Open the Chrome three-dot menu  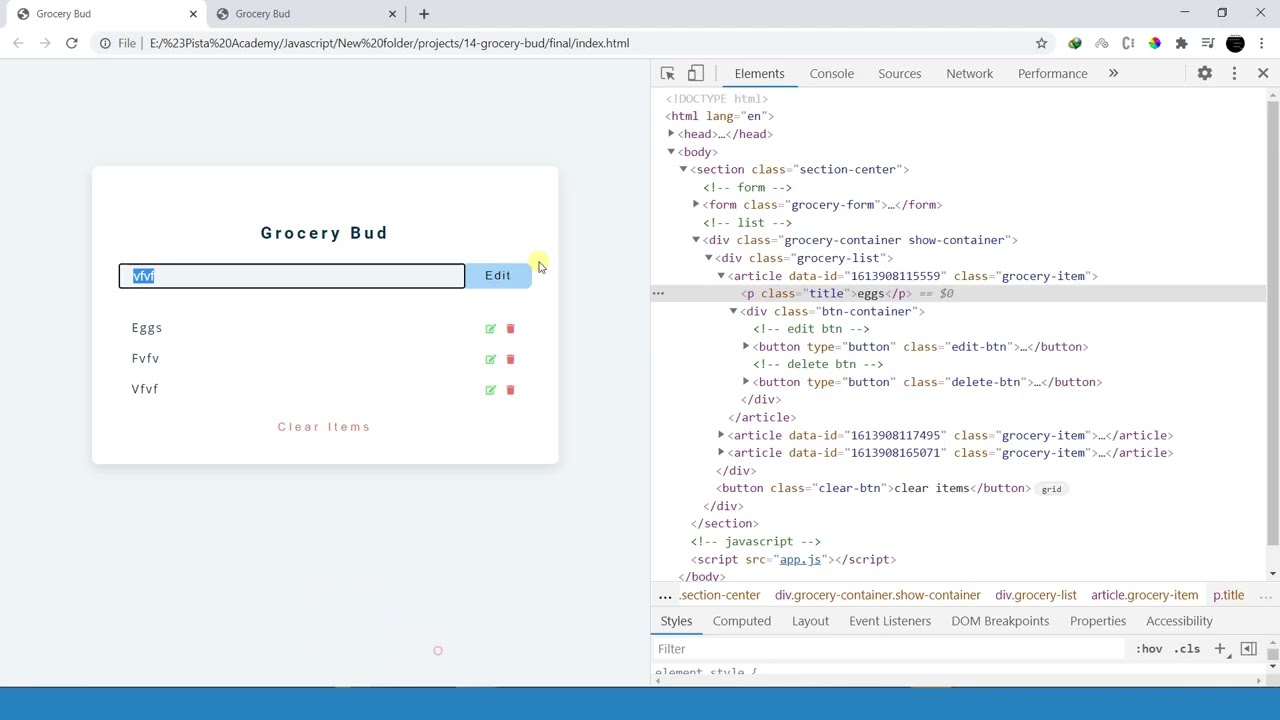tap(1262, 43)
